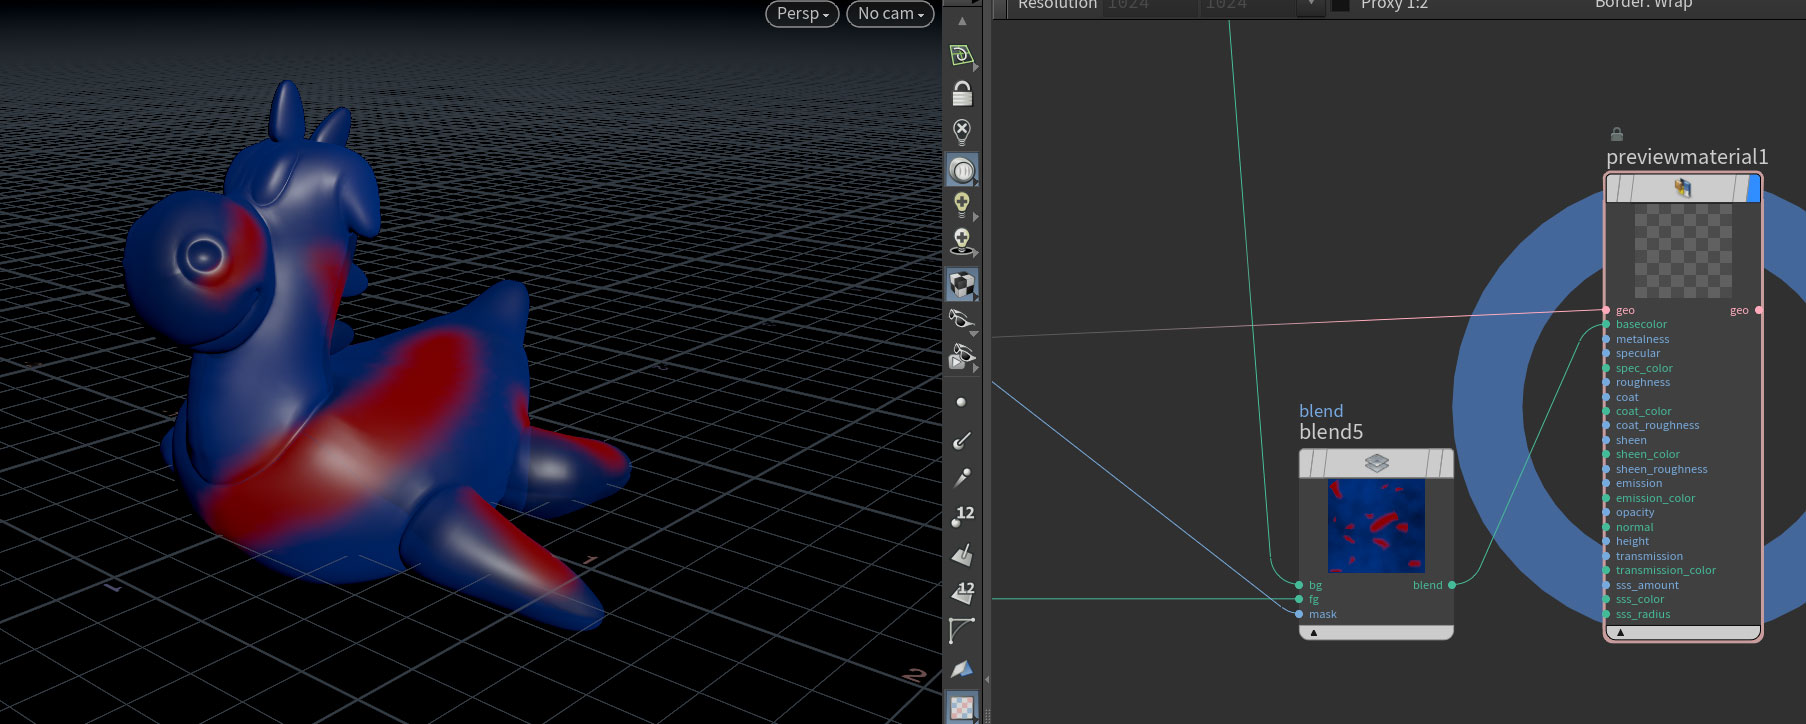
Task: Toggle the display primitive normals icon
Action: pos(962,554)
